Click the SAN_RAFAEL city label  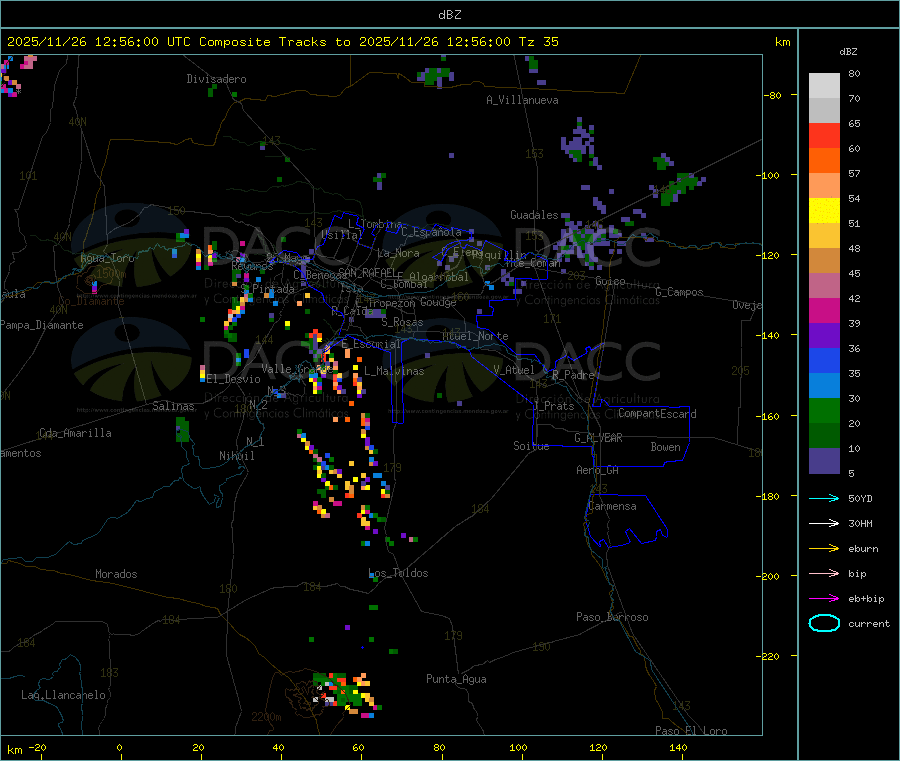click(x=367, y=272)
